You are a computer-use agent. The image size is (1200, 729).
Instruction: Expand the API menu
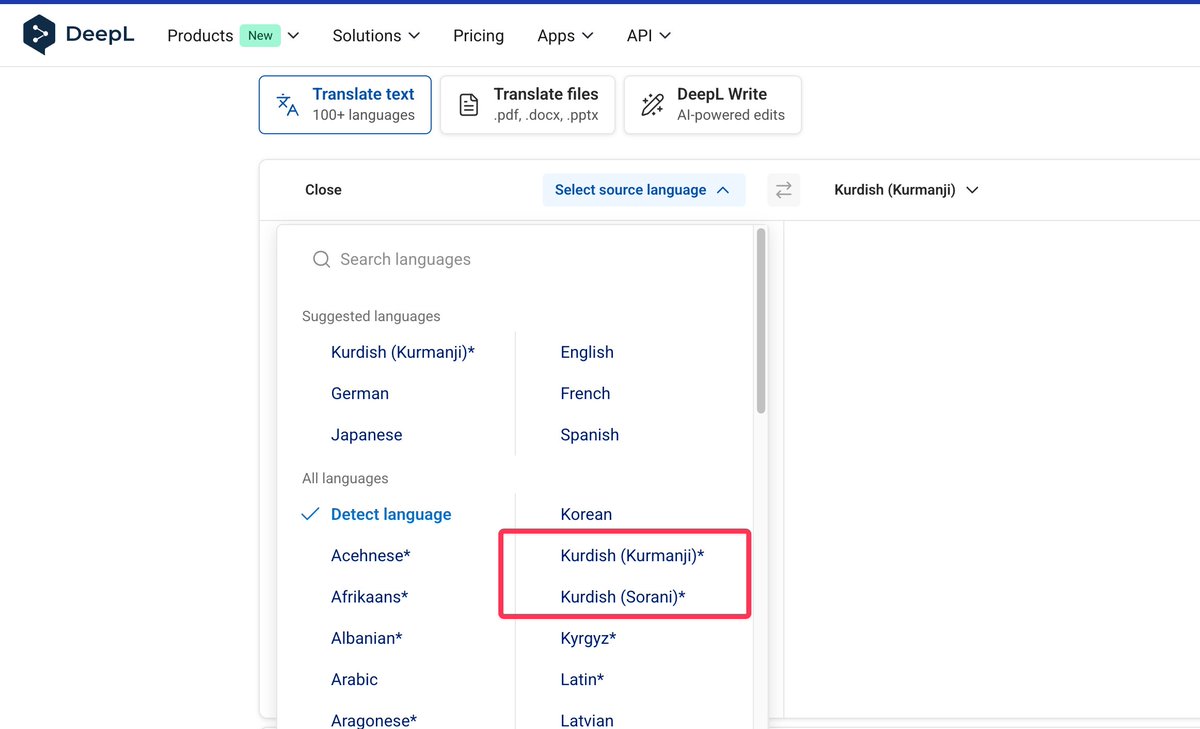pyautogui.click(x=649, y=35)
